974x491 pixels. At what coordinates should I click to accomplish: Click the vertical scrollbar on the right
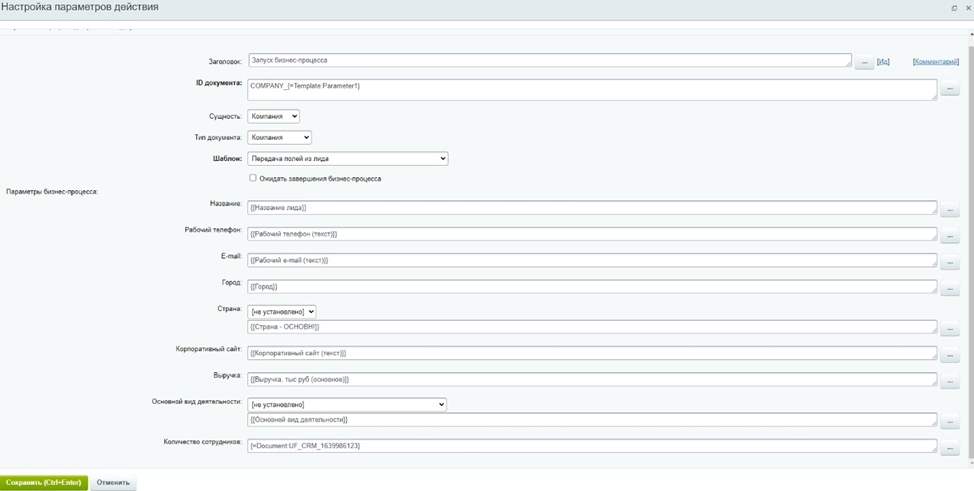(x=969, y=250)
